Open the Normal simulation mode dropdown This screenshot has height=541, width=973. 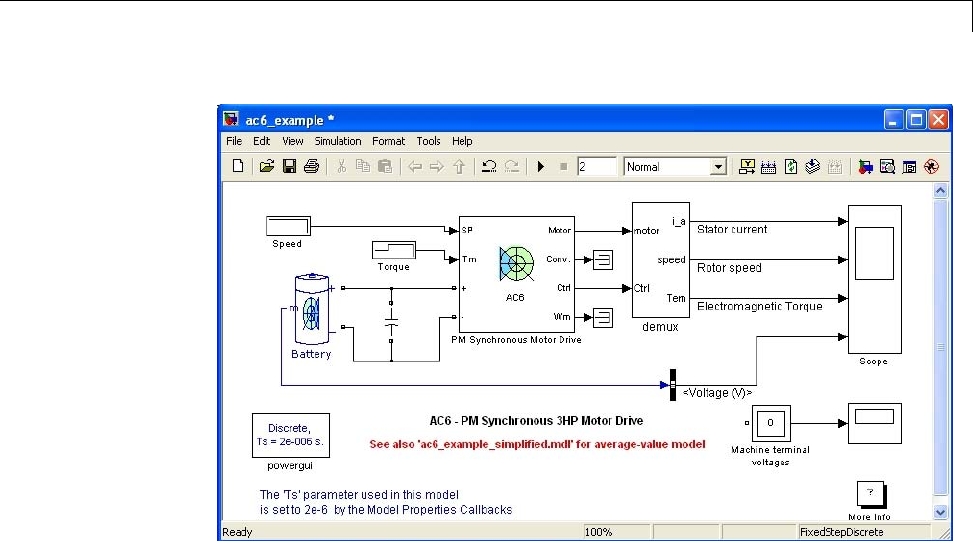point(718,166)
